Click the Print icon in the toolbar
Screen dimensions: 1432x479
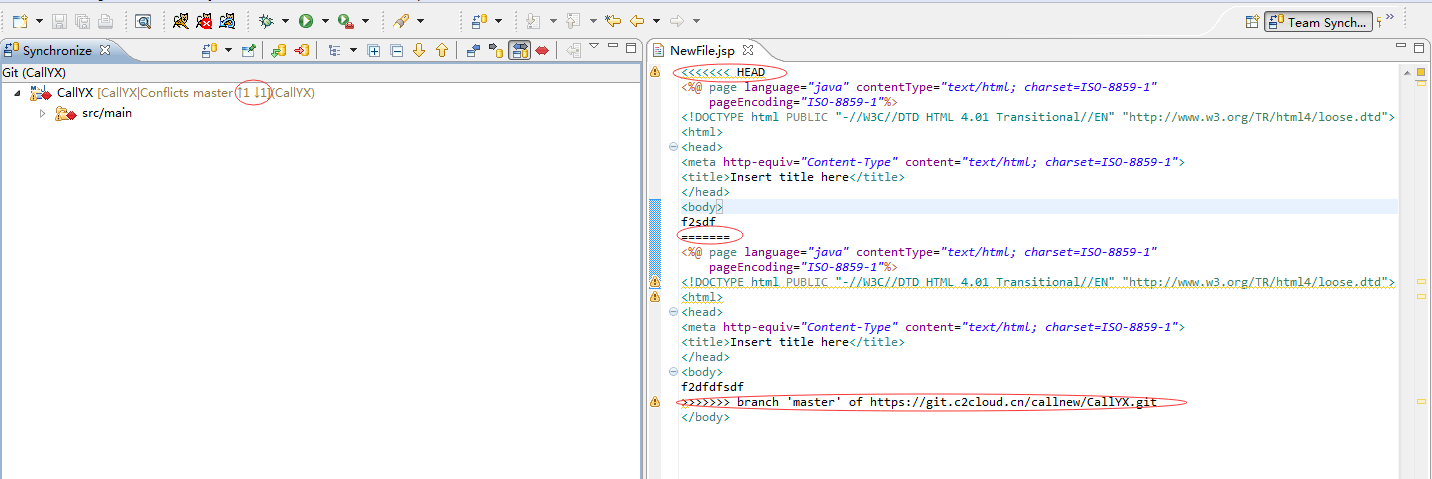105,20
